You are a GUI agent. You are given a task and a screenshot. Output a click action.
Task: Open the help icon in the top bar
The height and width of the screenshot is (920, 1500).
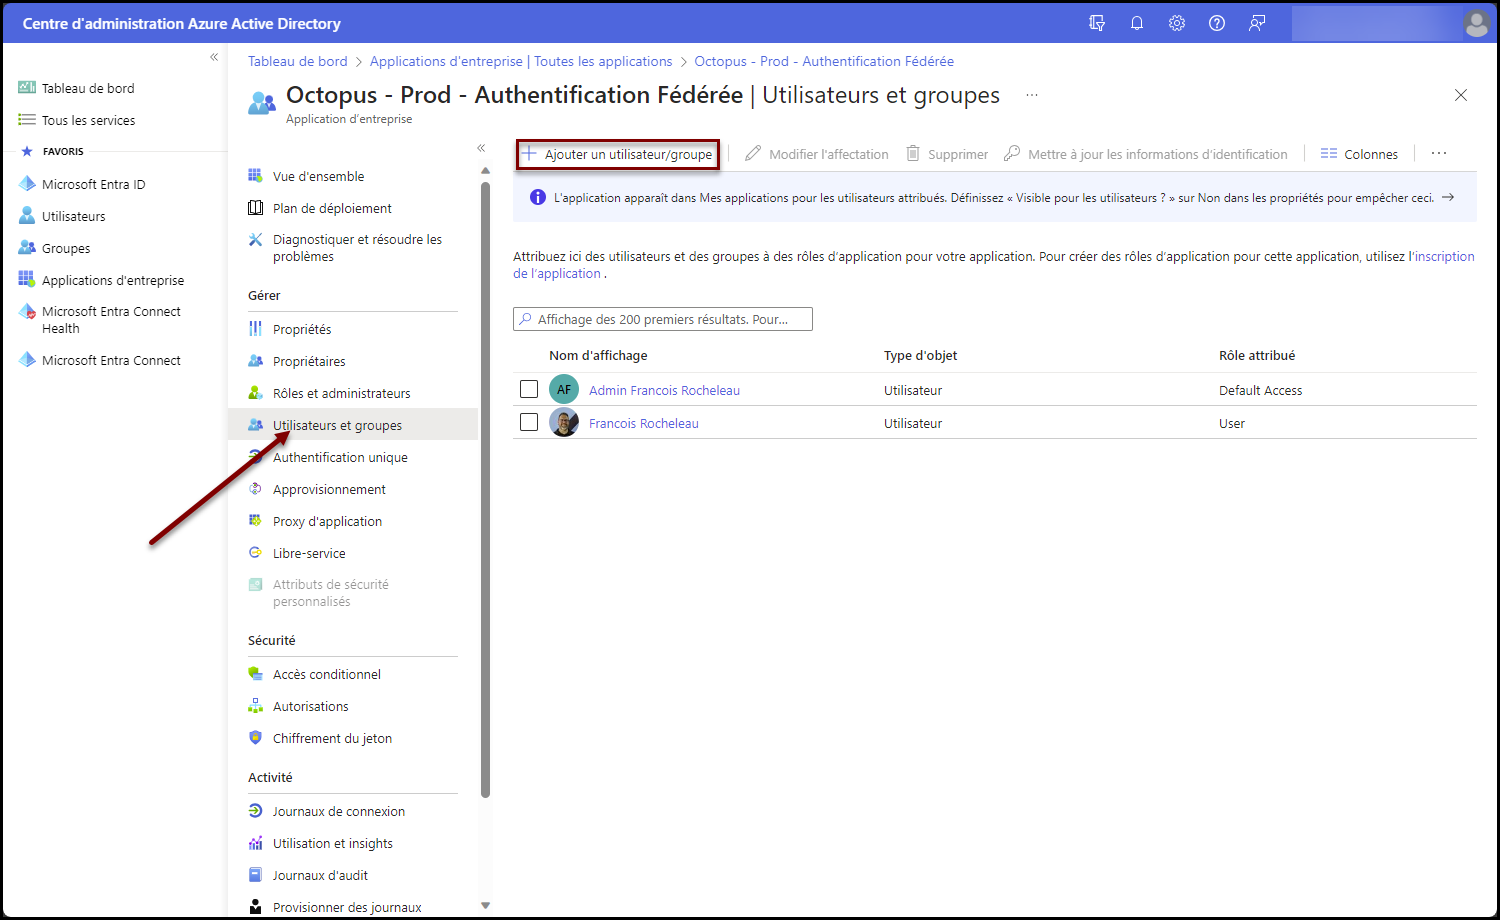point(1216,22)
